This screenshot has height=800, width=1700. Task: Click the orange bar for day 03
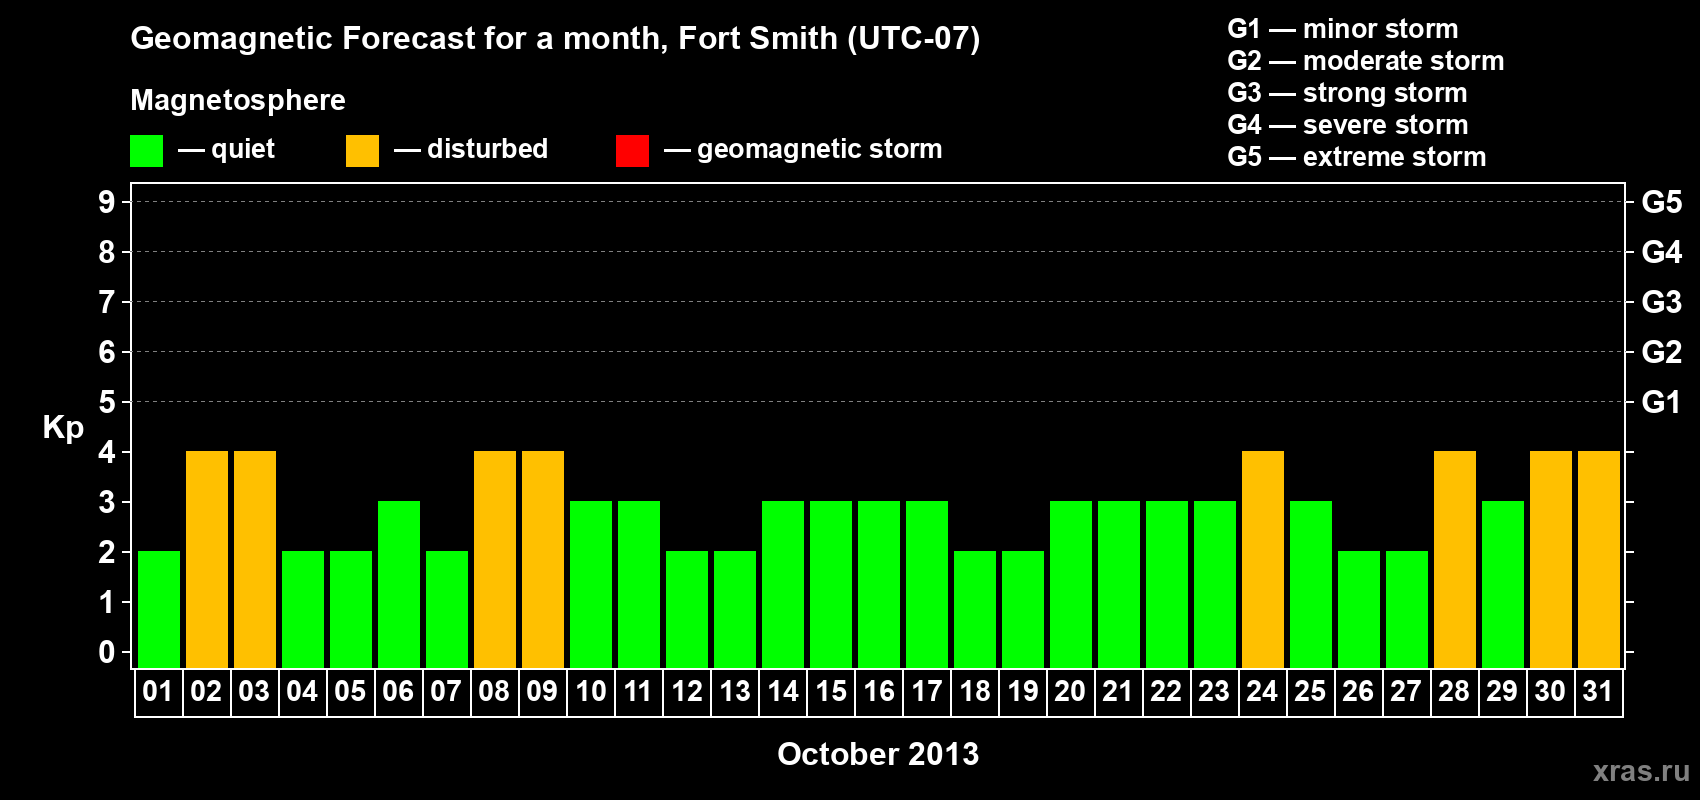point(255,560)
